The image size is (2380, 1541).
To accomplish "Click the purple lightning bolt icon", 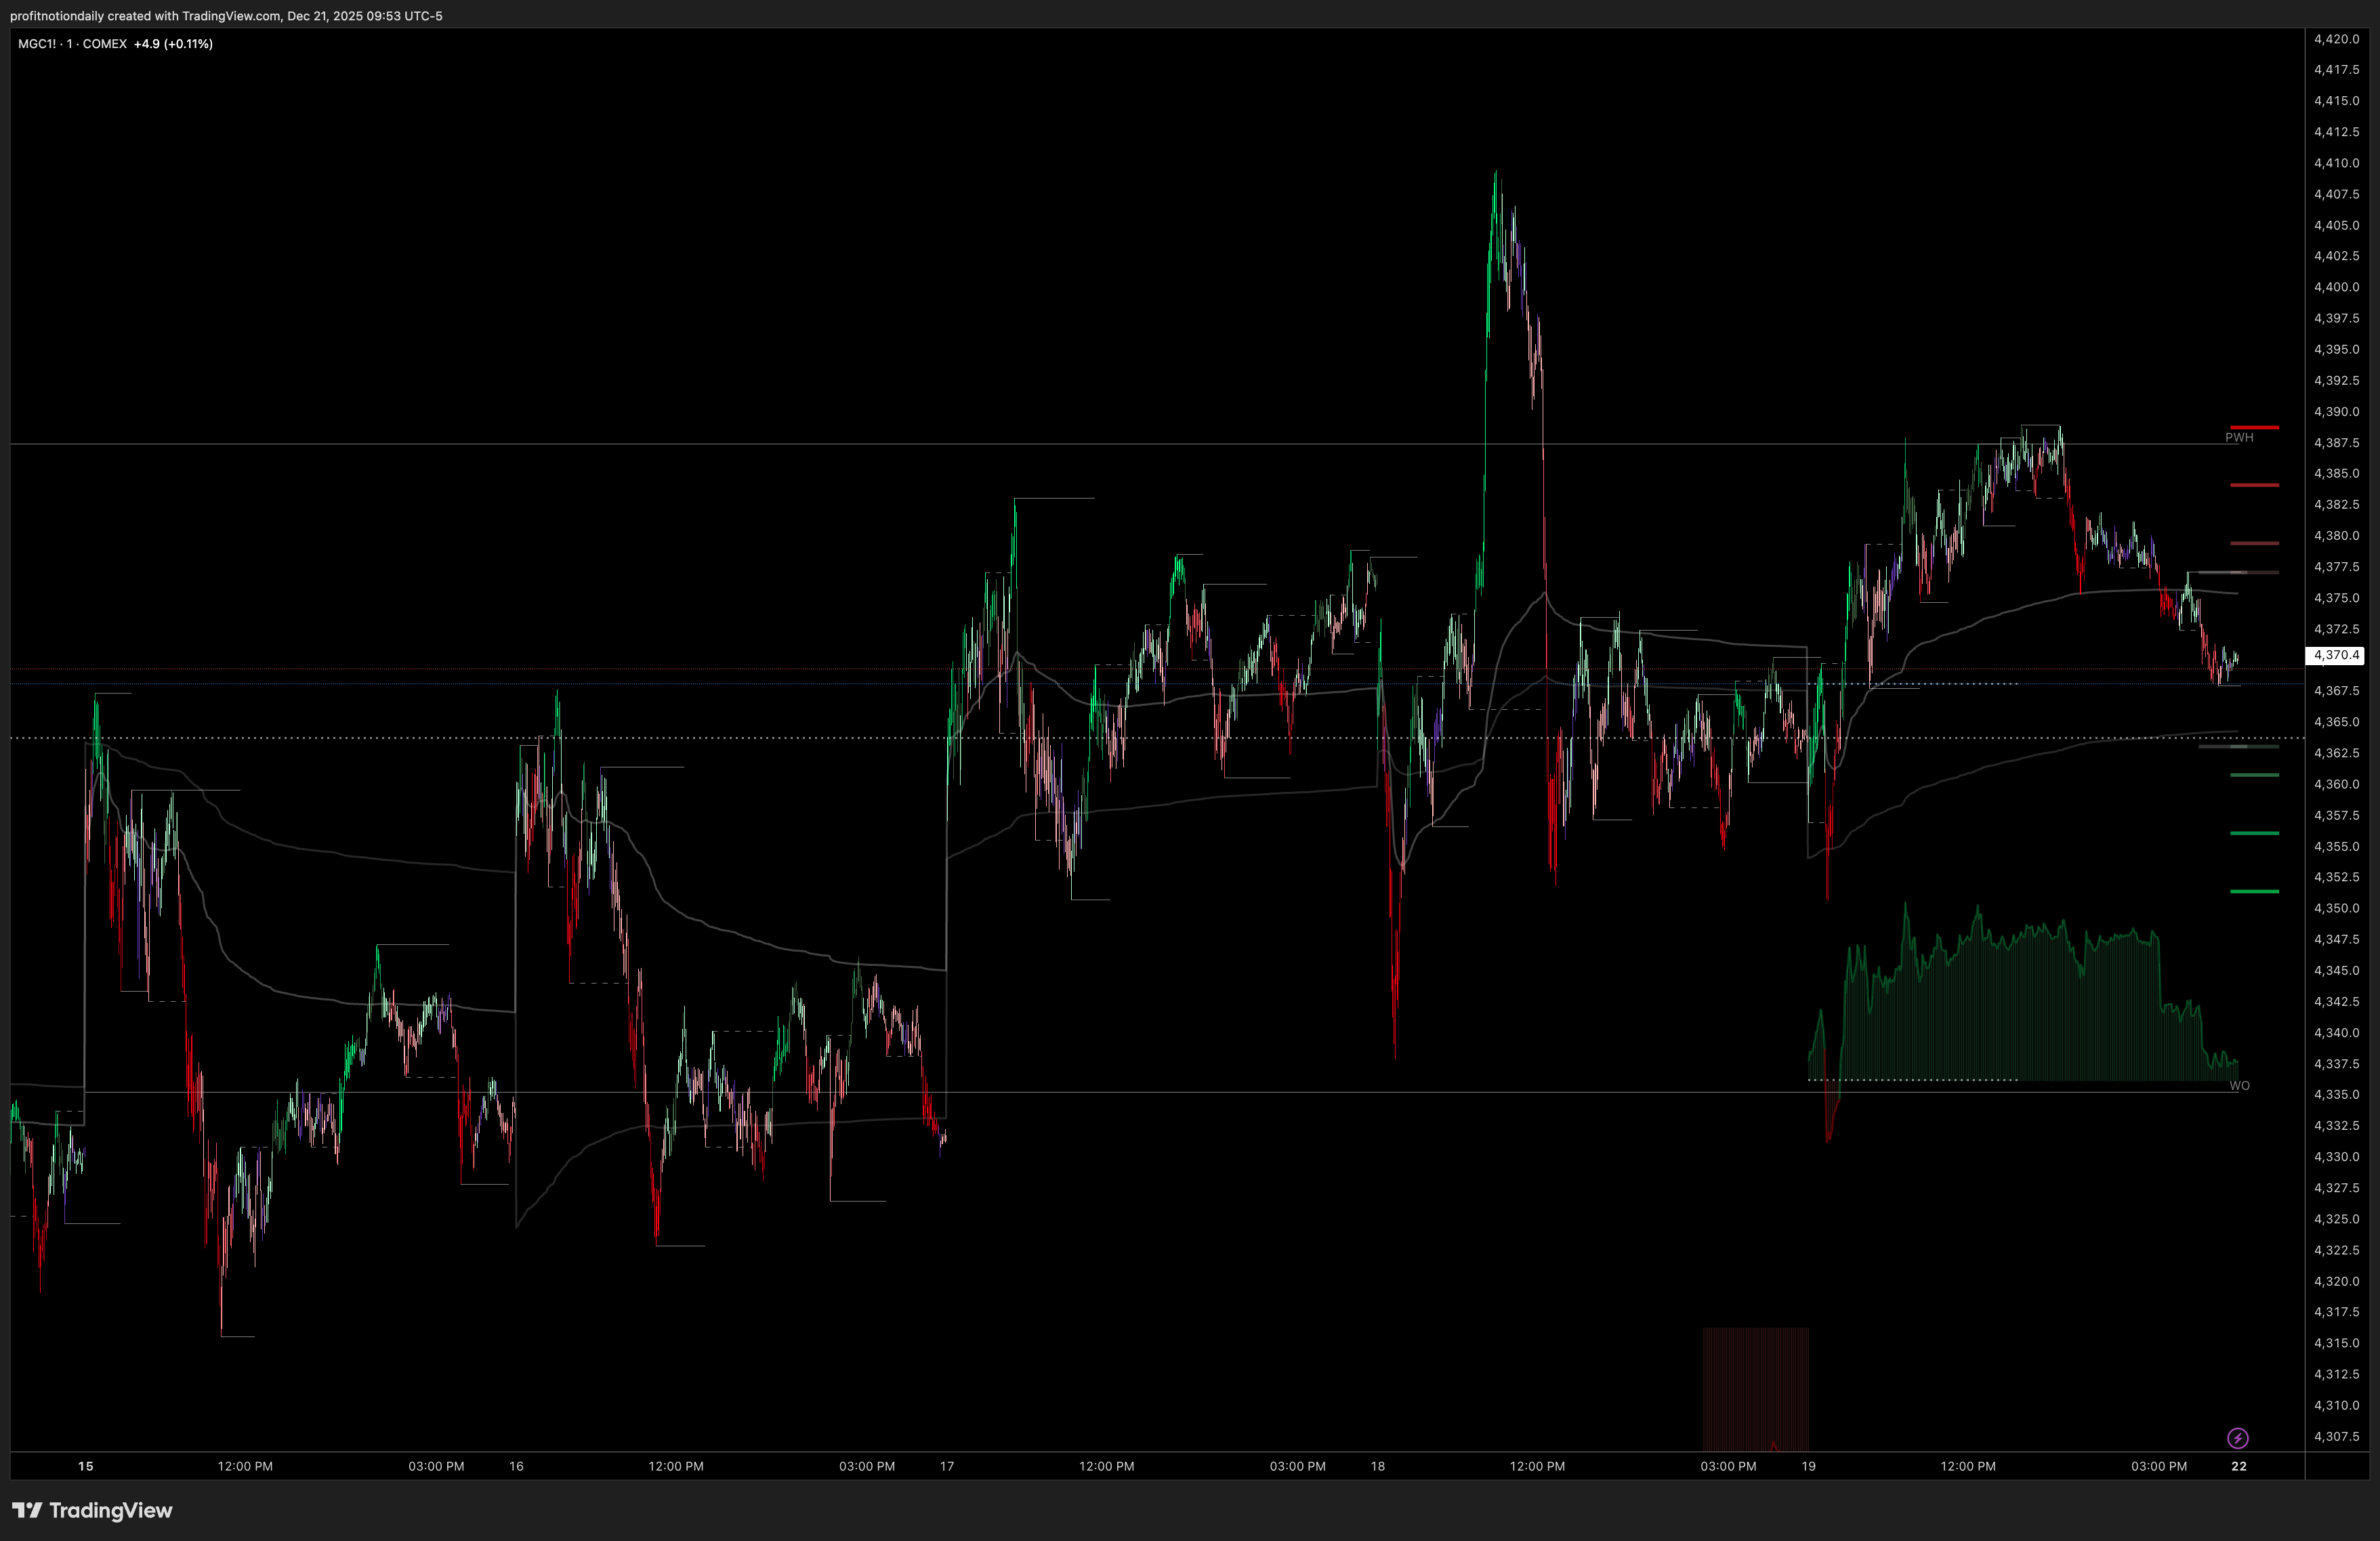I will [x=2238, y=1438].
